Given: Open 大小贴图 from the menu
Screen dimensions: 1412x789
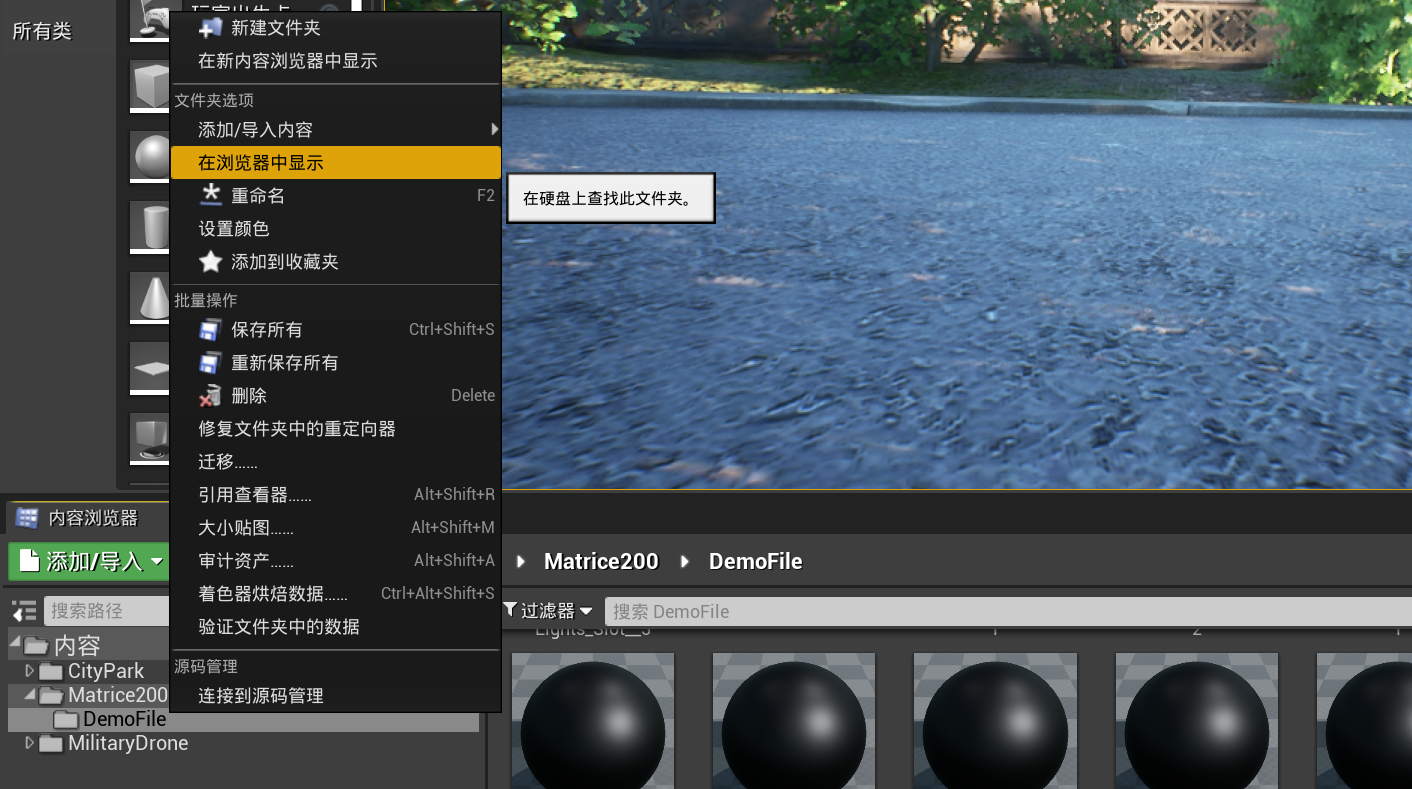Looking at the screenshot, I should pyautogui.click(x=335, y=527).
